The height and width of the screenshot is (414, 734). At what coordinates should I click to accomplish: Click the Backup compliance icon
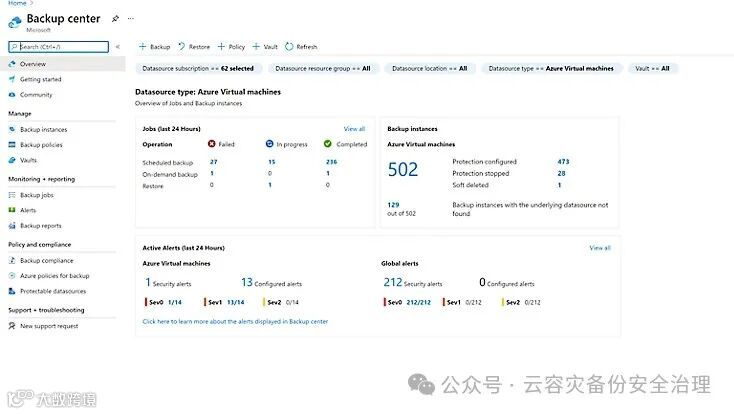(12, 260)
